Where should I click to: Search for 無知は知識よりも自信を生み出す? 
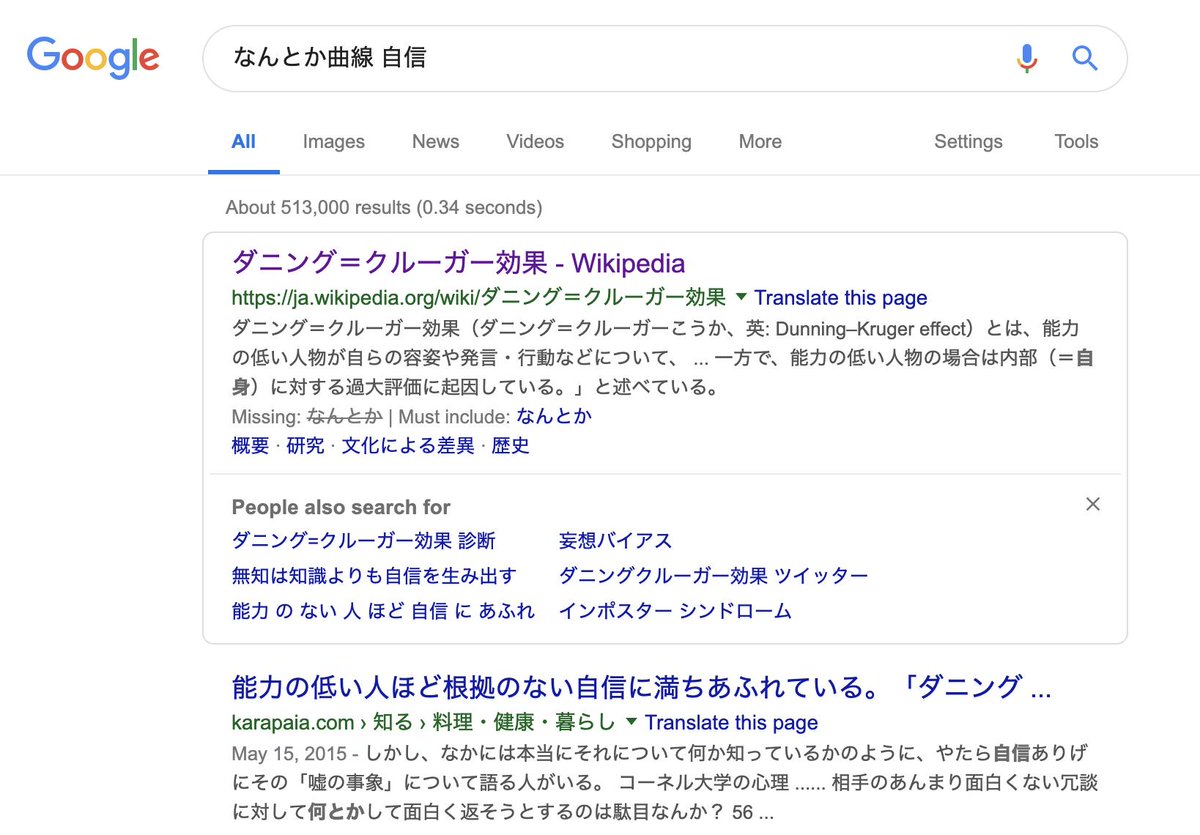point(374,576)
